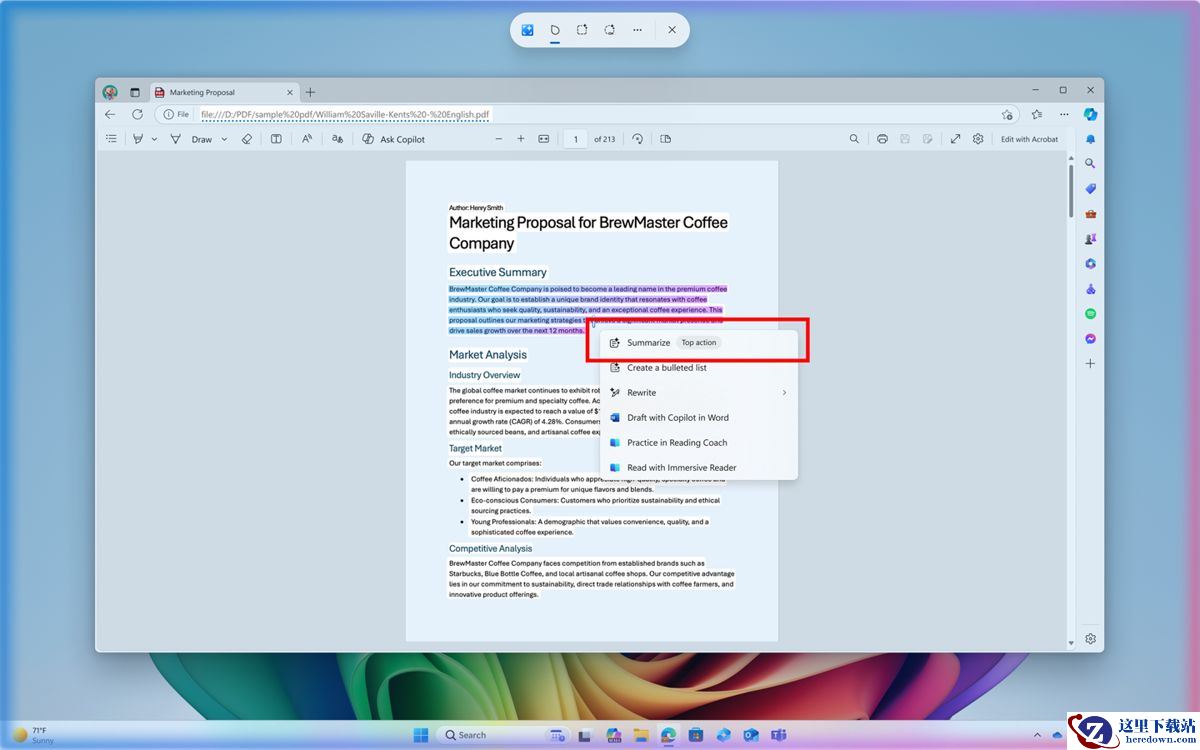Select the Eraser tool in PDF toolbar
Screen dimensions: 1200x750
click(247, 139)
